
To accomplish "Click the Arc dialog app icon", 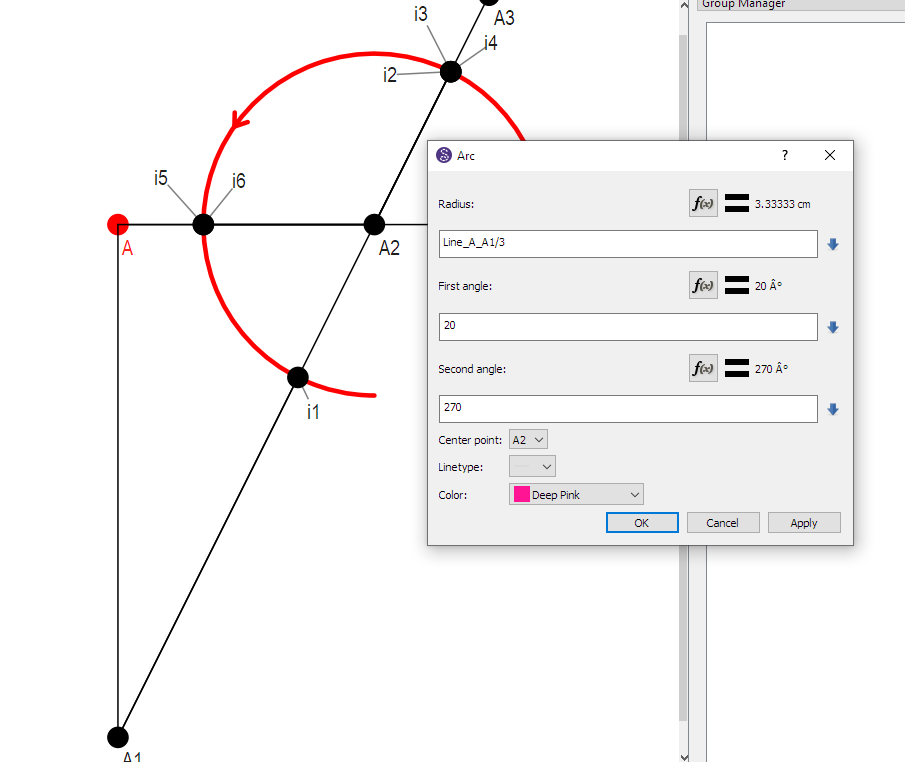I will 444,155.
